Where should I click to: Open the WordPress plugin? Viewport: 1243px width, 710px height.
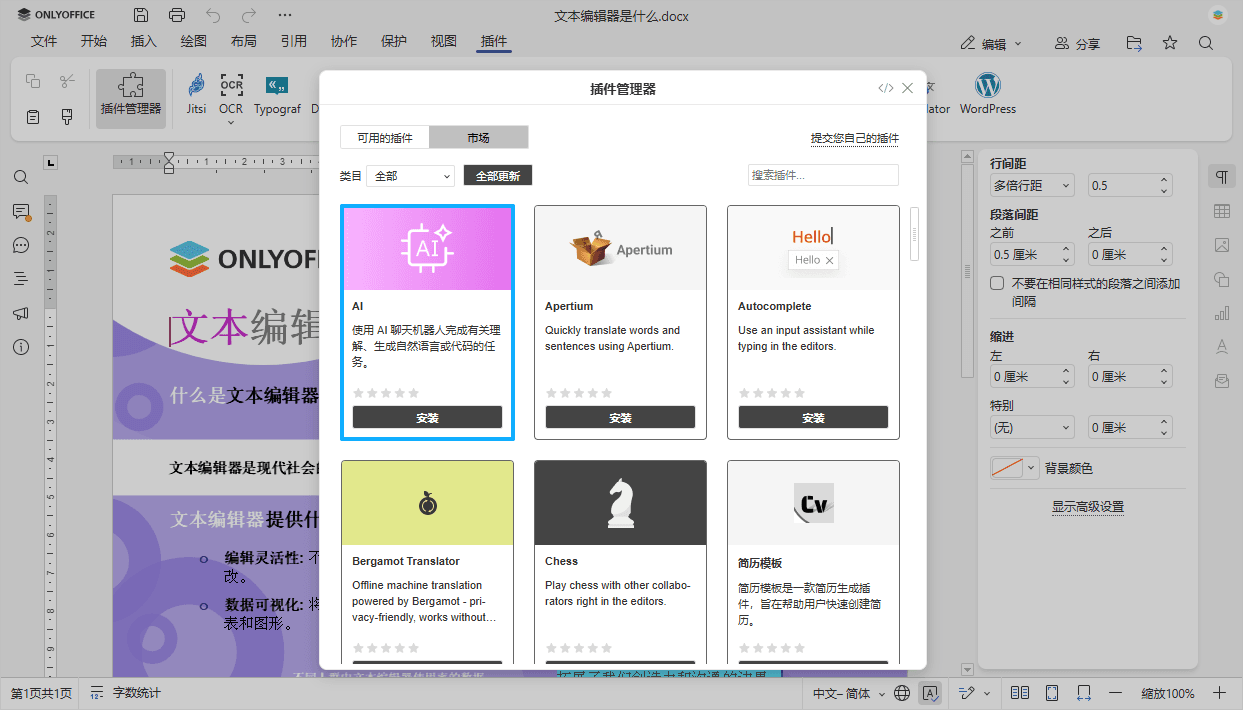pyautogui.click(x=987, y=93)
